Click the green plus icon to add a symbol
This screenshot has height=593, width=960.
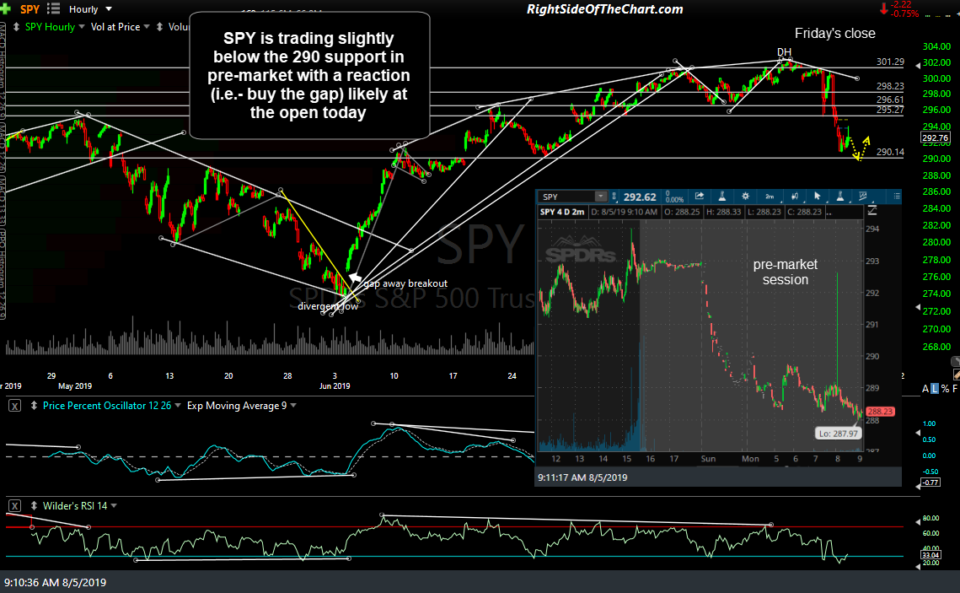click(7, 10)
